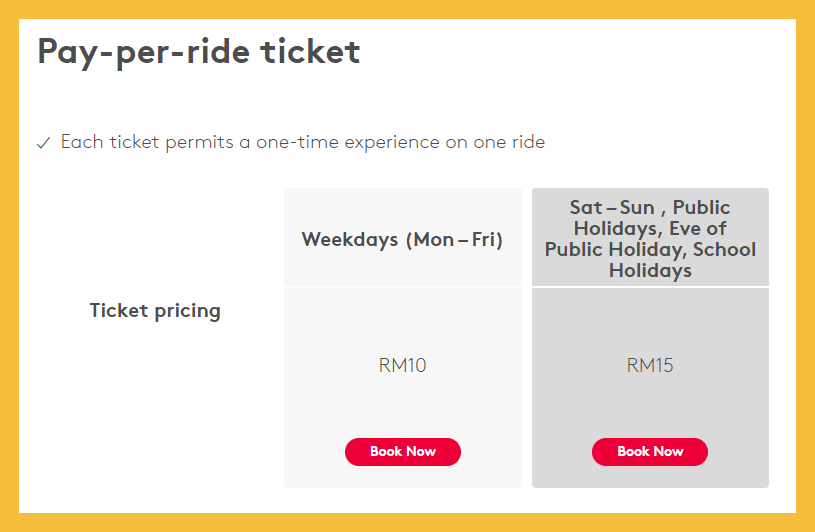Image resolution: width=815 pixels, height=532 pixels.
Task: Click "(Mon – Fri)" in the weekday header
Action: coord(454,240)
